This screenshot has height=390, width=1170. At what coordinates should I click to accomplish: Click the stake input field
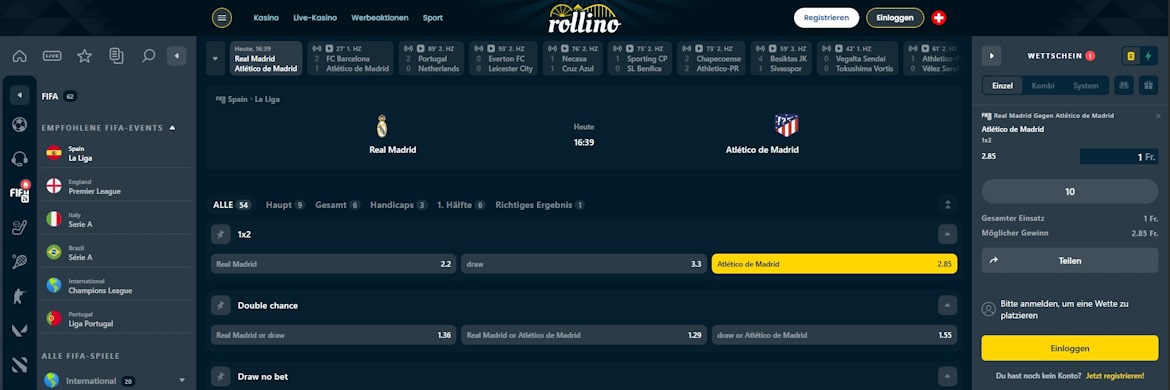1119,157
